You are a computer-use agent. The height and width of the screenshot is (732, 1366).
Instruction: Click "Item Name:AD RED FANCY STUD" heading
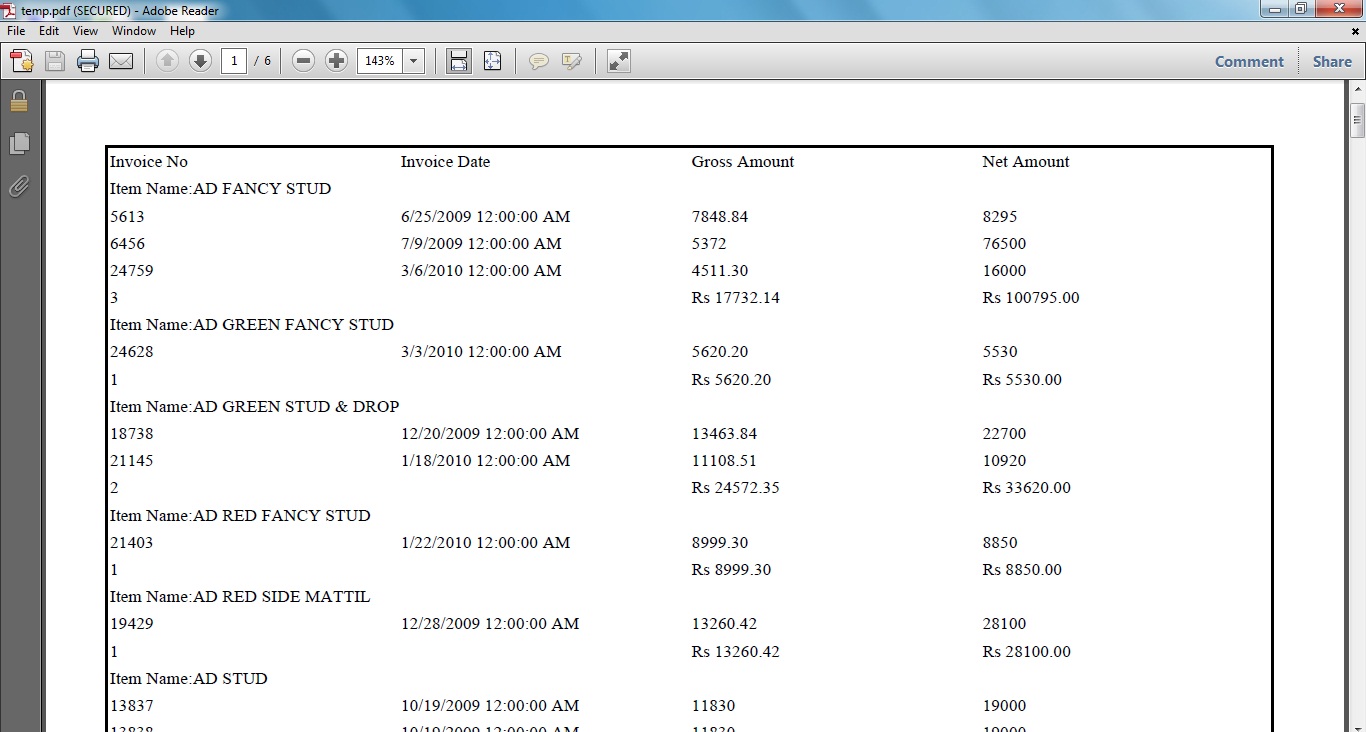click(x=240, y=516)
